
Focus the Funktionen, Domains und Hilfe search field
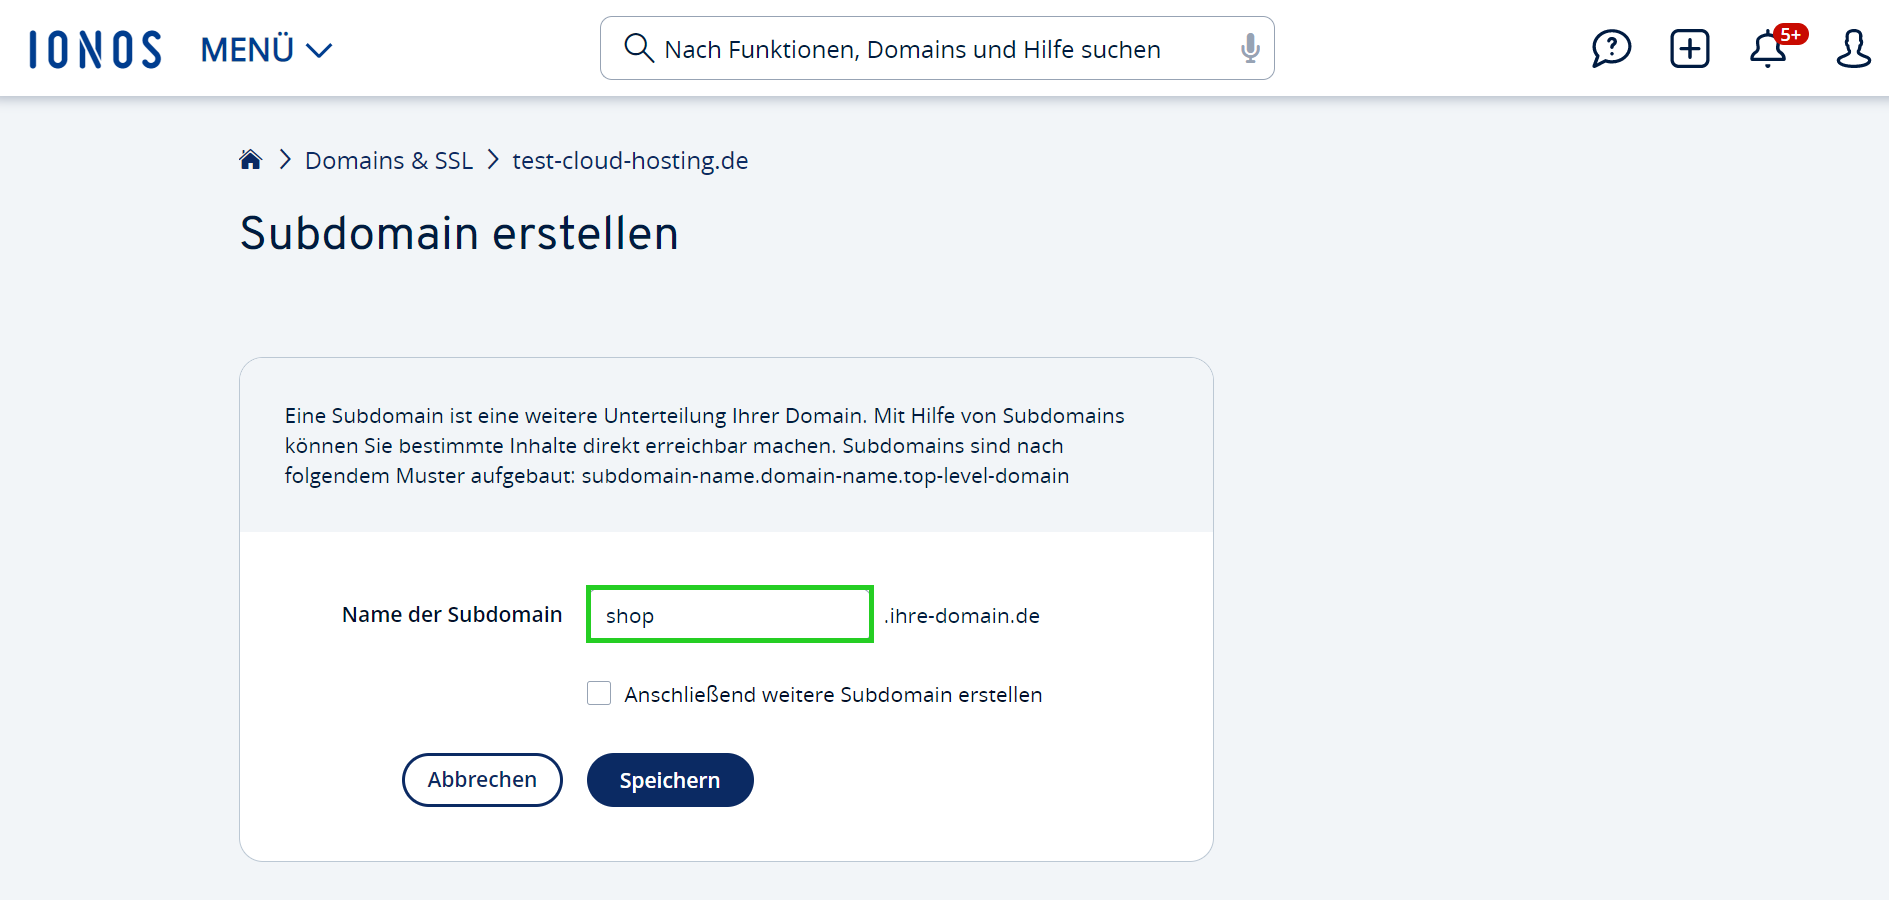click(912, 49)
